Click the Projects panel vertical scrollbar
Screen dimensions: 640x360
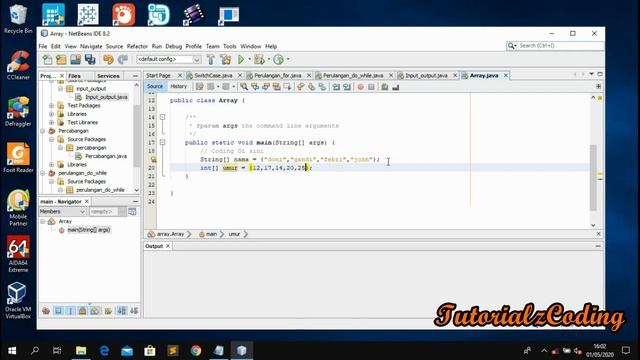(136, 137)
